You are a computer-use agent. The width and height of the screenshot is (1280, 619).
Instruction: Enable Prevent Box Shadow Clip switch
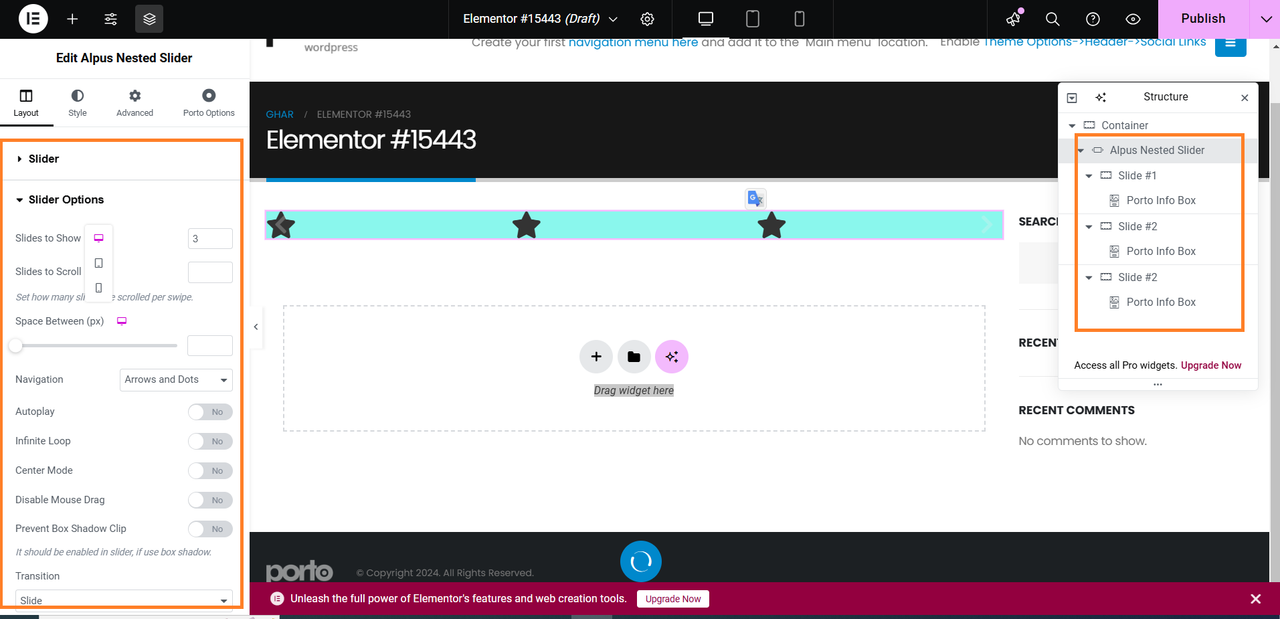click(210, 529)
